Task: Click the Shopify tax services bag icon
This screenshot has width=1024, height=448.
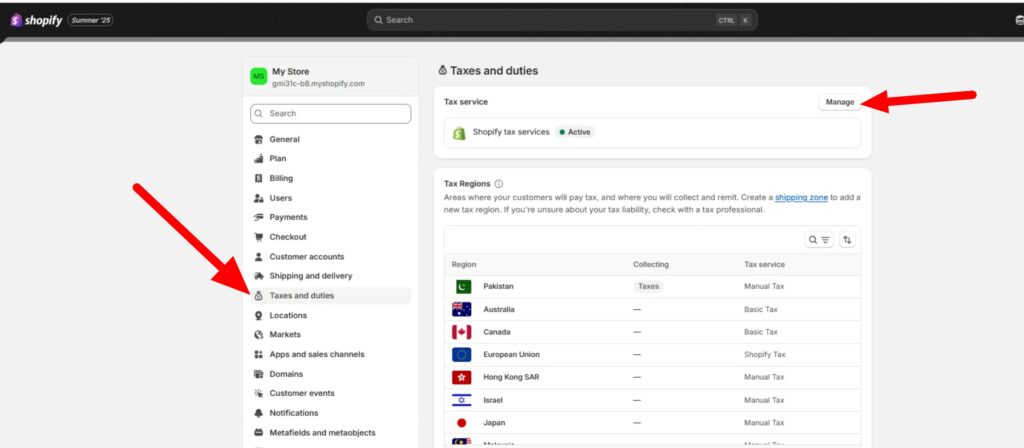Action: coord(459,133)
